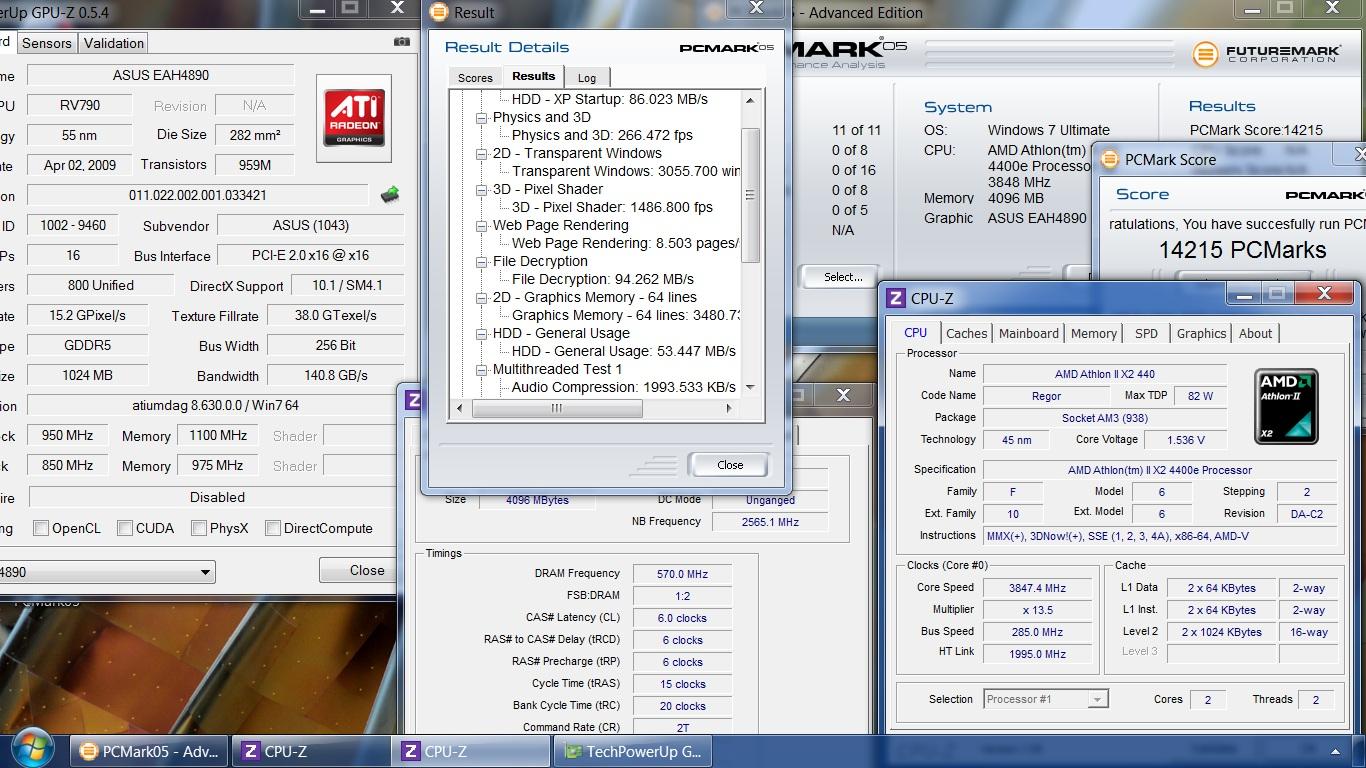Viewport: 1366px width, 768px height.
Task: Switch to the Graphics tab in CPU-Z
Action: pos(1201,334)
